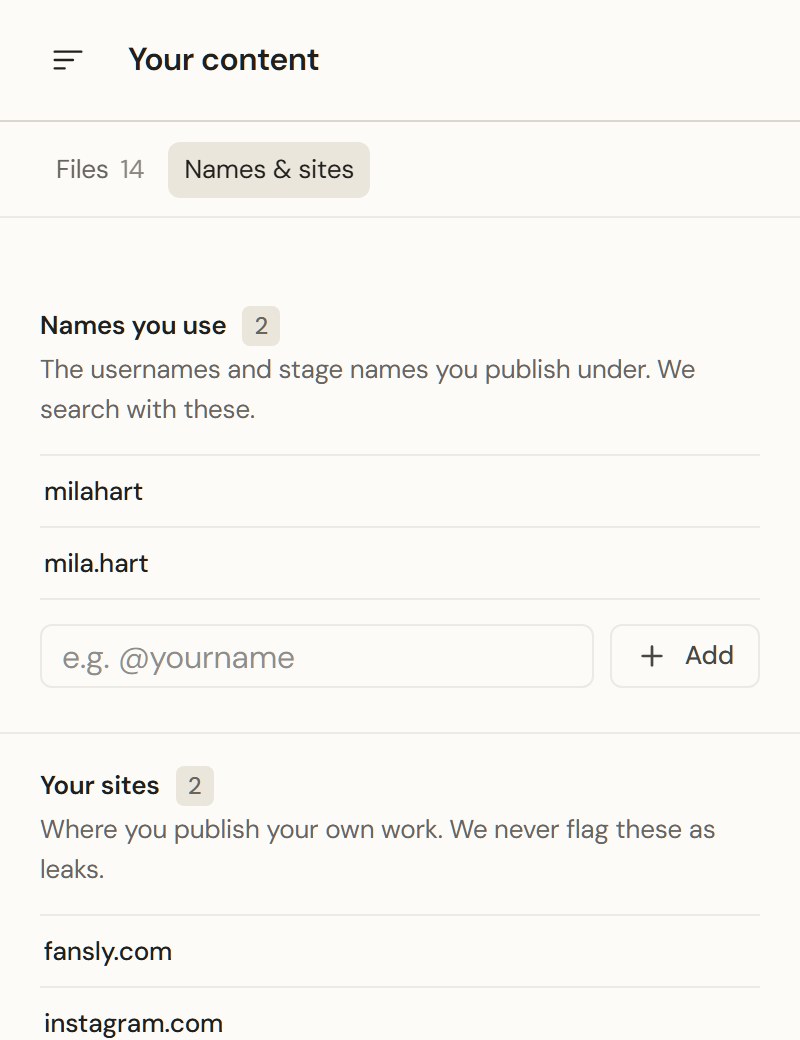Select the milahart name row
Image resolution: width=800 pixels, height=1040 pixels.
point(400,491)
